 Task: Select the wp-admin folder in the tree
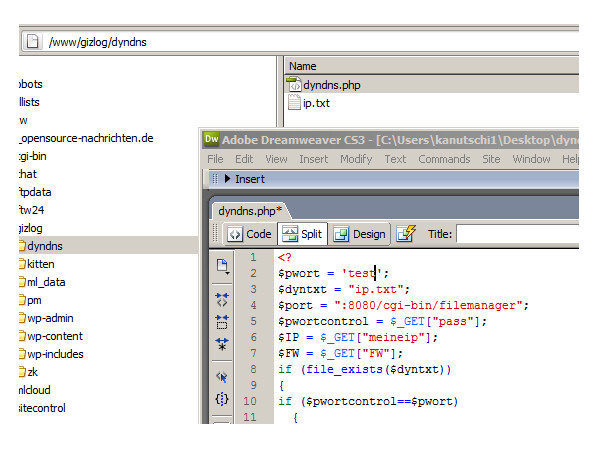(50, 318)
